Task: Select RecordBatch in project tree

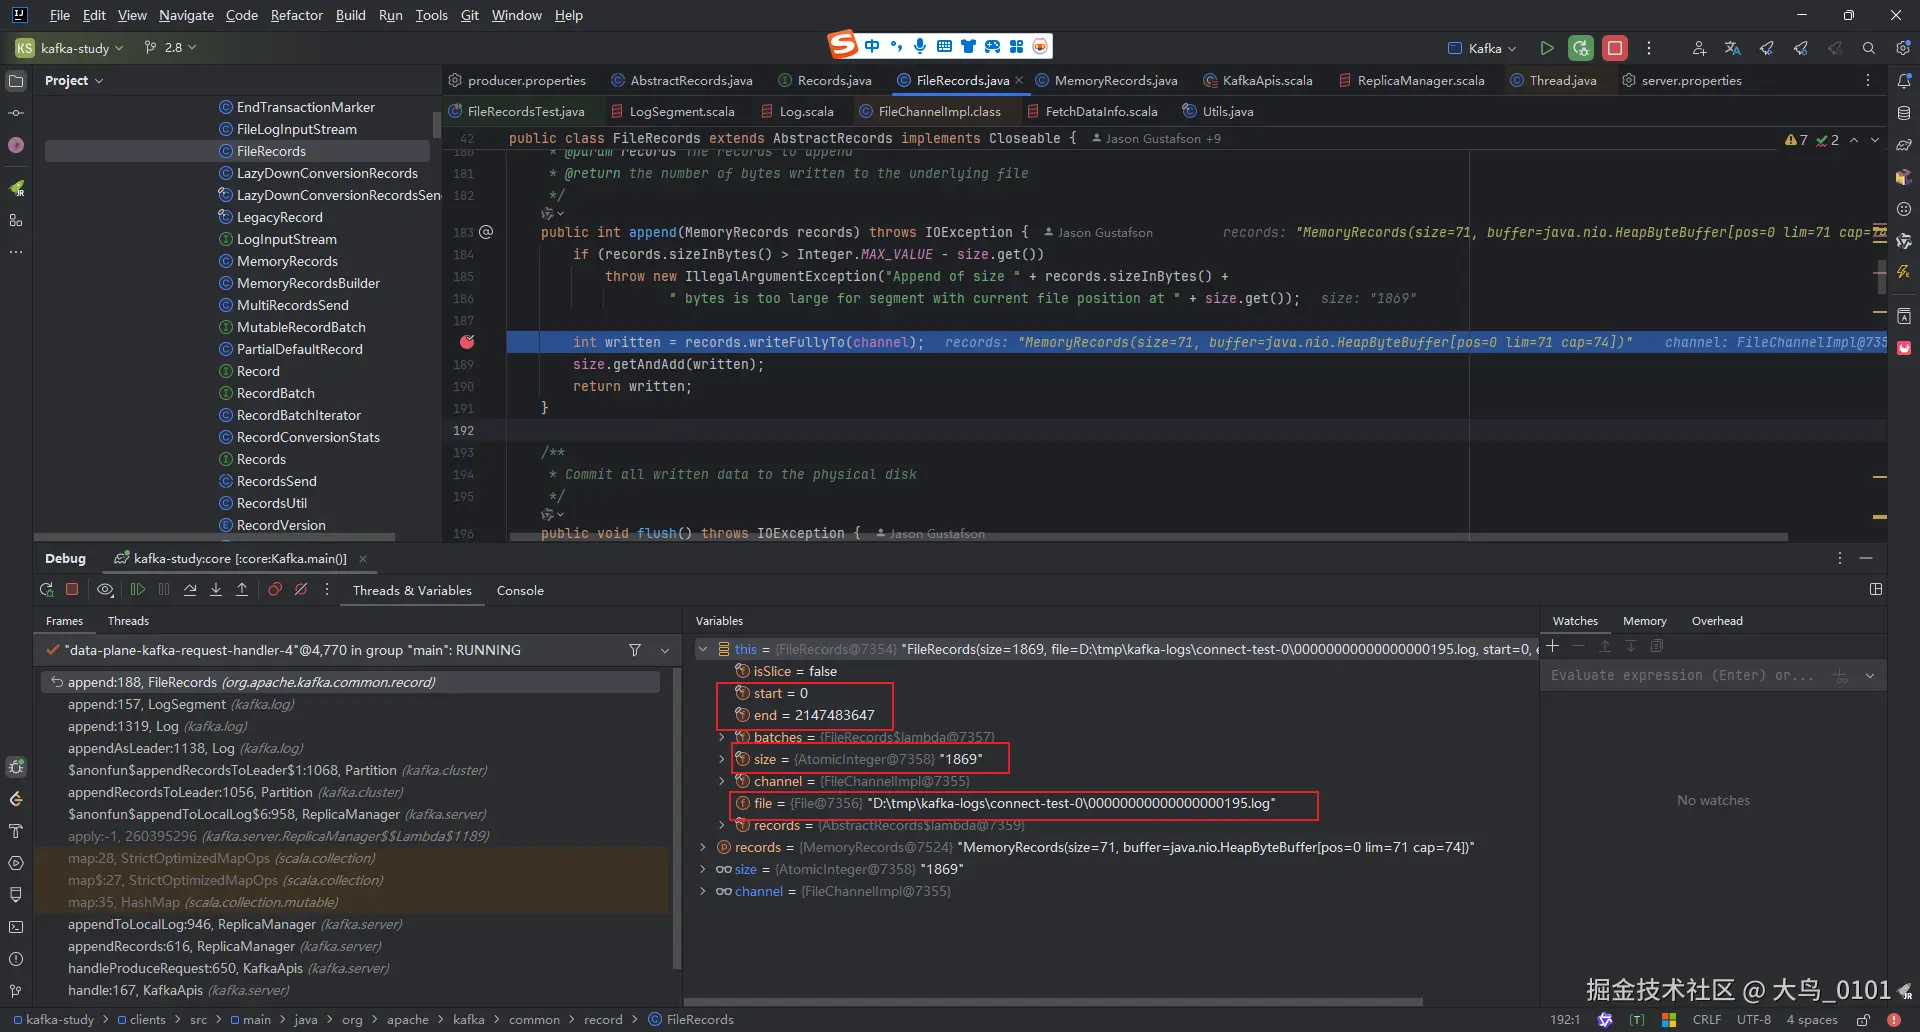Action: tap(275, 393)
